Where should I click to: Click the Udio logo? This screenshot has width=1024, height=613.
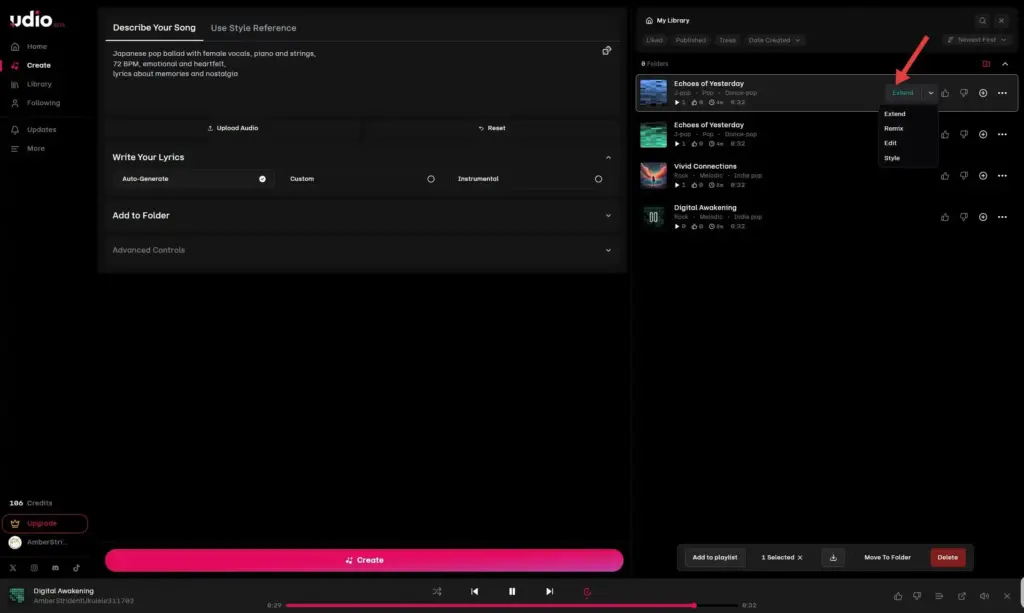coord(37,20)
